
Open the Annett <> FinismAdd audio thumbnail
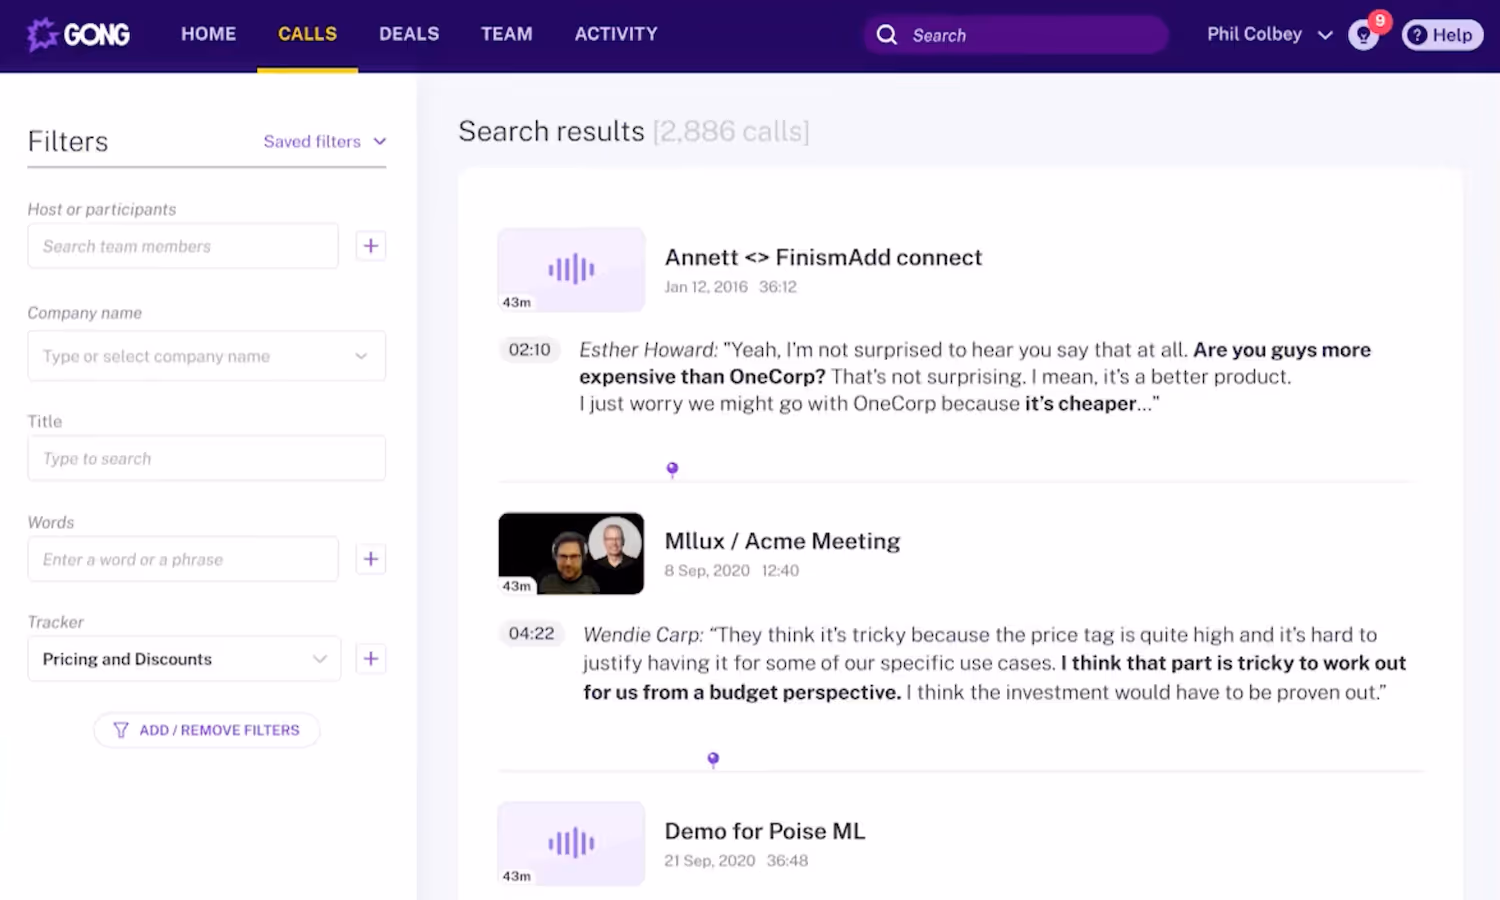[571, 270]
